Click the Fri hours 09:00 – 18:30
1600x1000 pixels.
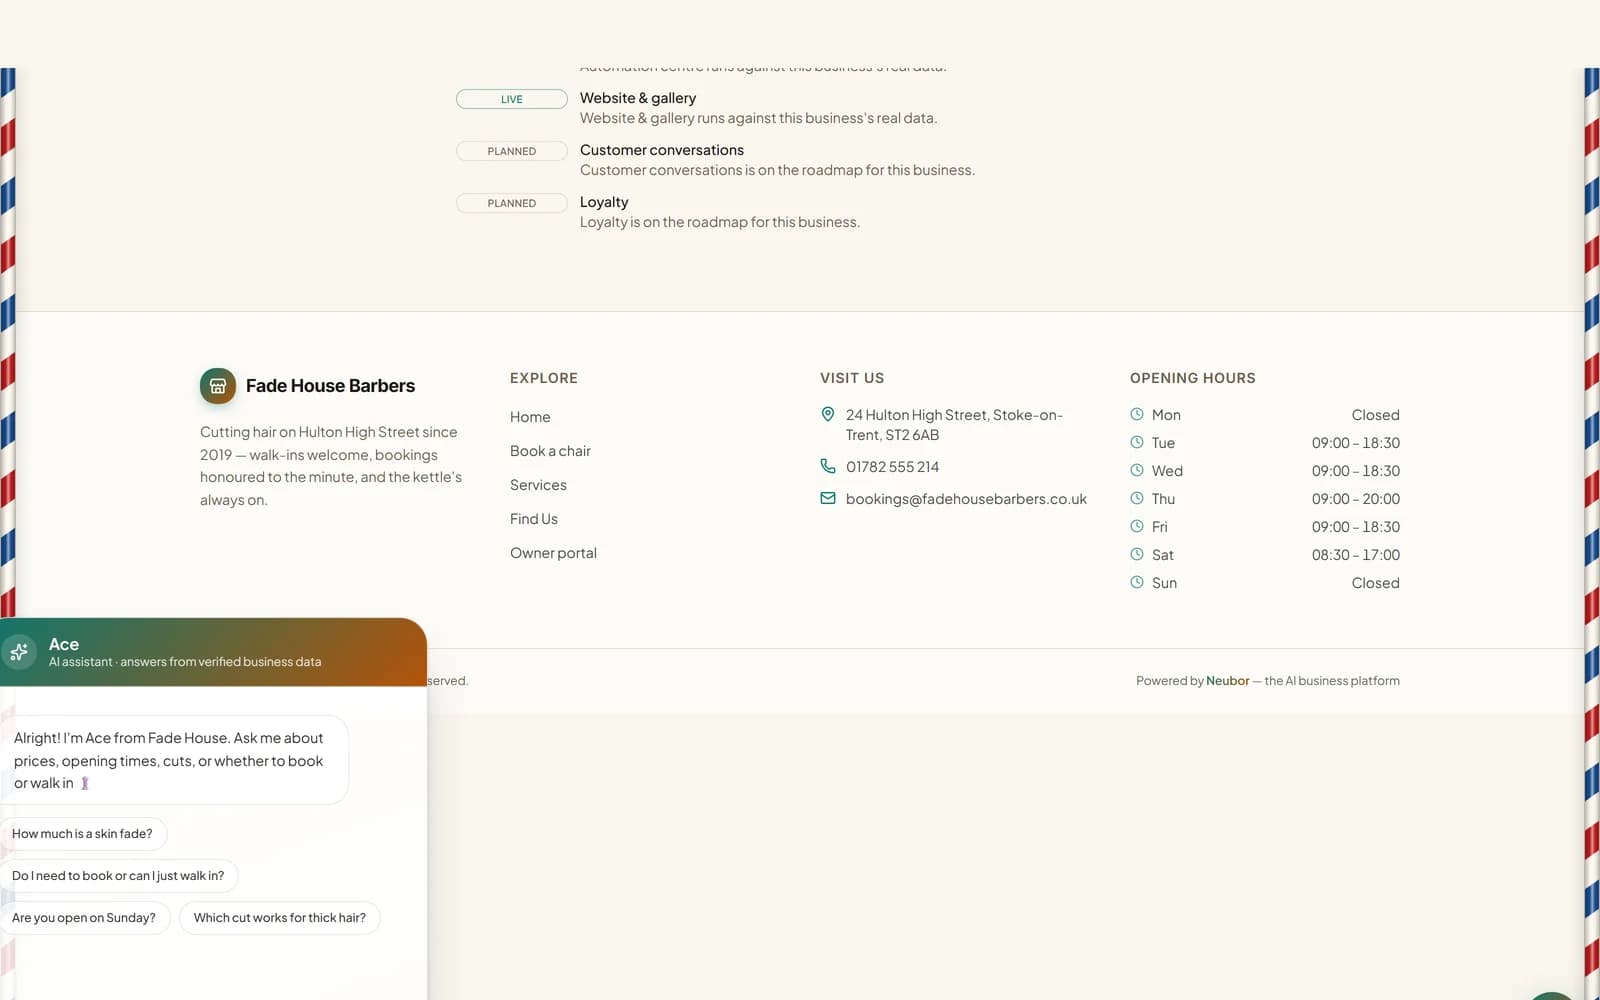point(1356,527)
